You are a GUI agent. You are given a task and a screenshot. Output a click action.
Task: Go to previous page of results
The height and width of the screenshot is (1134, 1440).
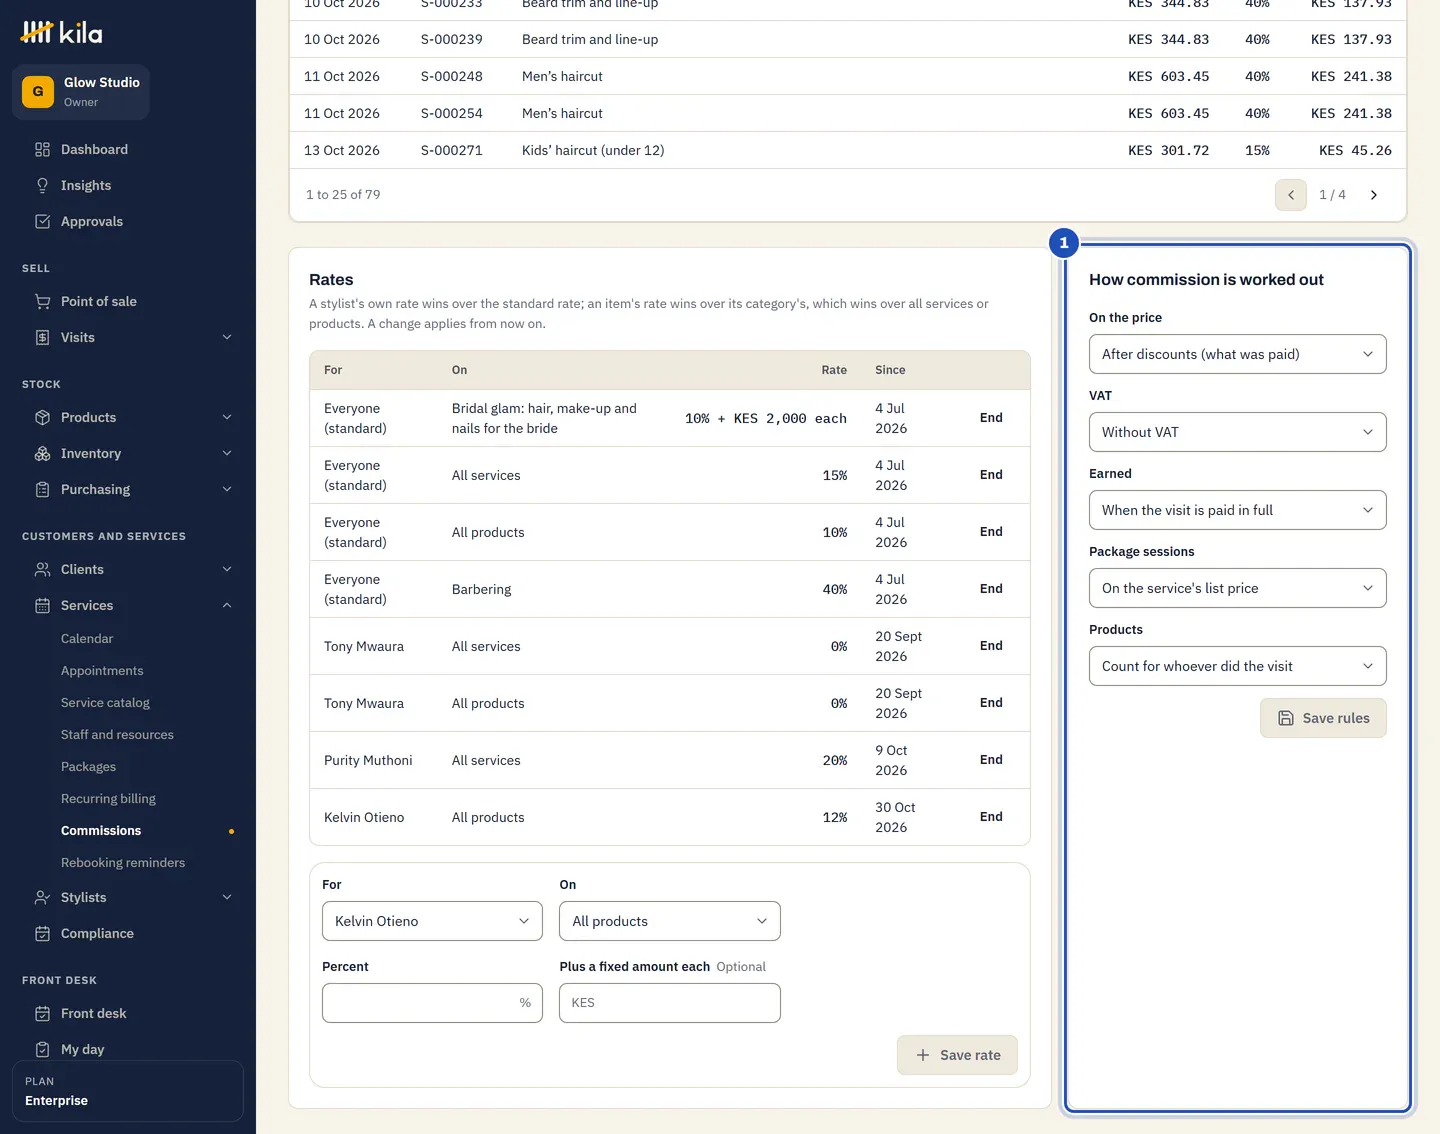(1291, 195)
